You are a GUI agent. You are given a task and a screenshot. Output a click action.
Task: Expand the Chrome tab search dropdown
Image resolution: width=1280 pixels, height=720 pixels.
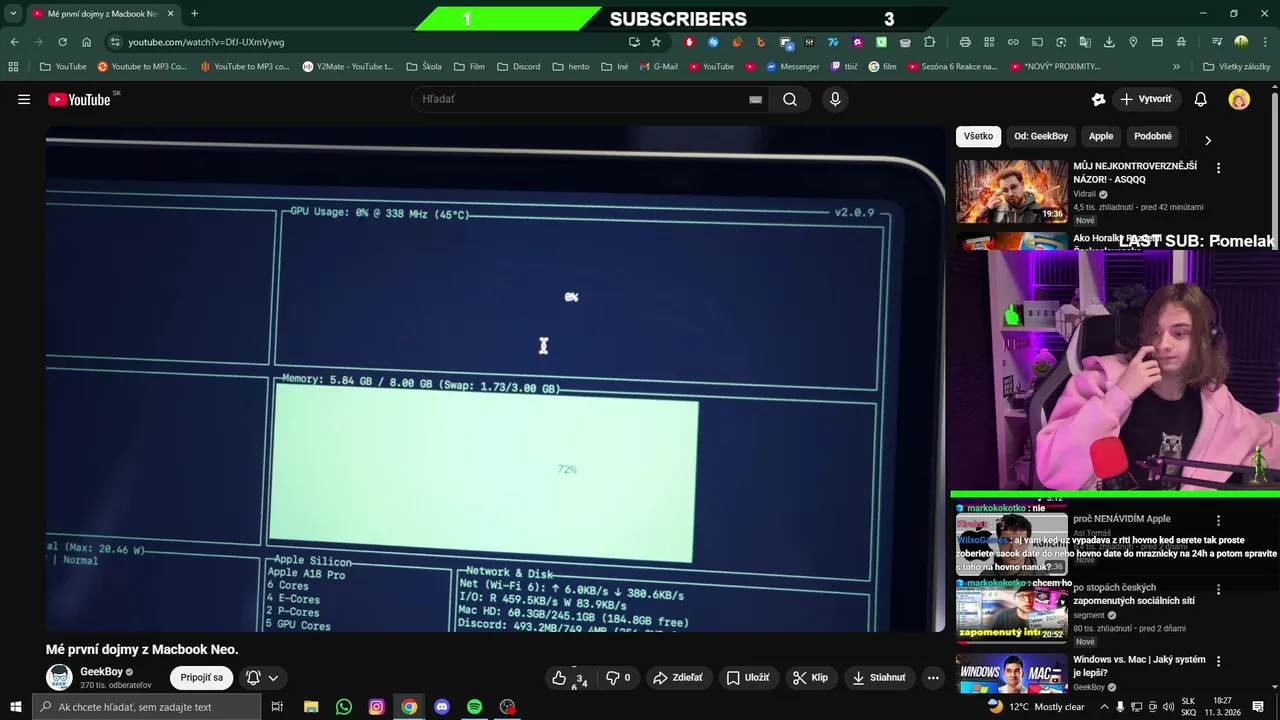(x=13, y=14)
